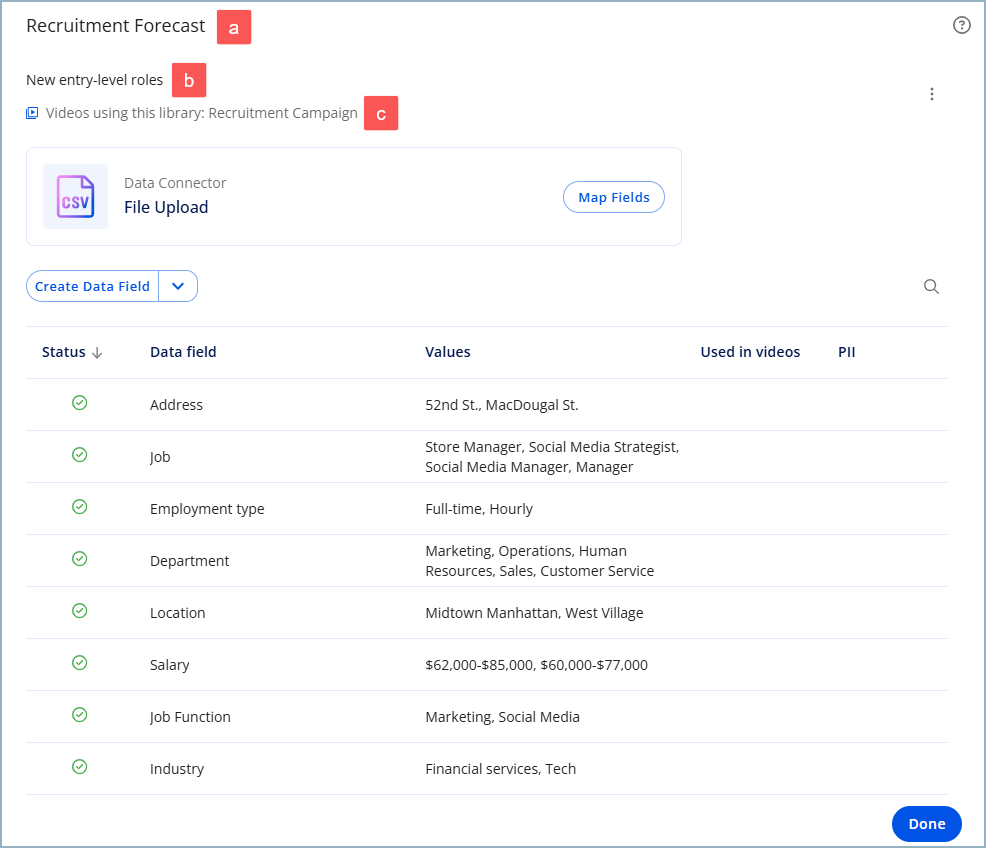986x848 pixels.
Task: Select the Employment type data field
Action: pos(207,509)
